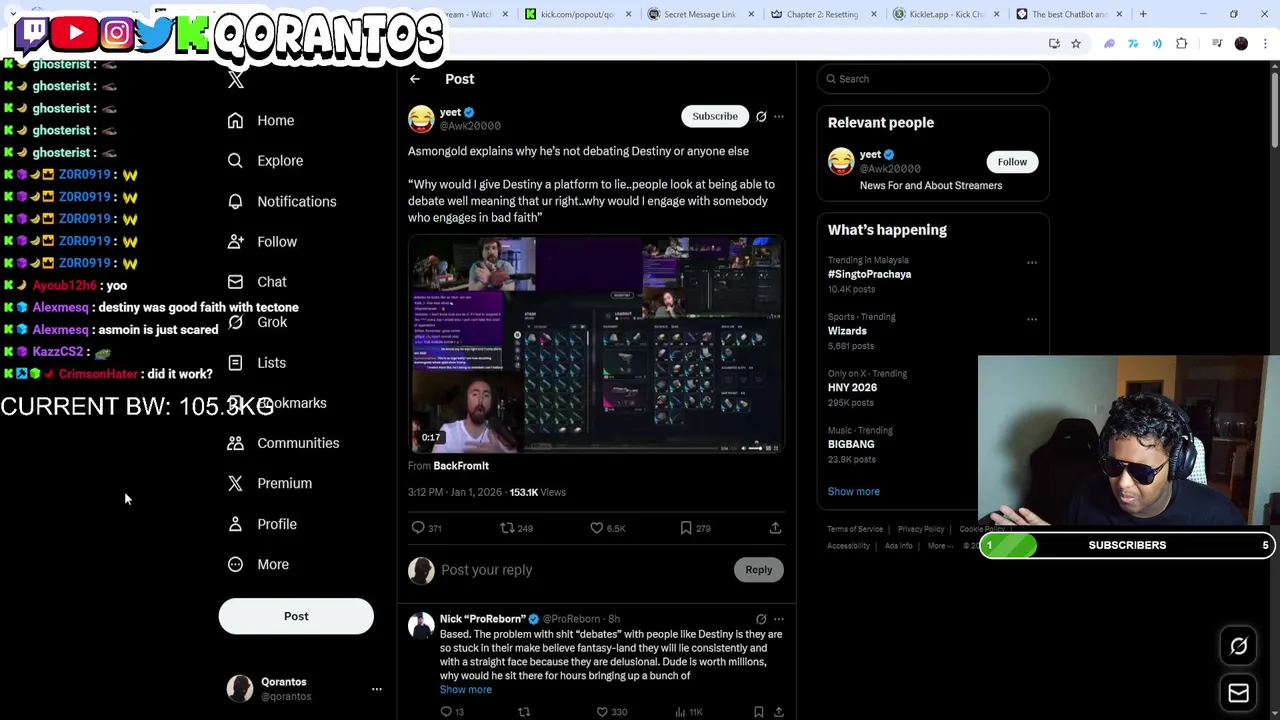The height and width of the screenshot is (720, 1280).
Task: Bookmark this page with star icon
Action: click(1076, 44)
